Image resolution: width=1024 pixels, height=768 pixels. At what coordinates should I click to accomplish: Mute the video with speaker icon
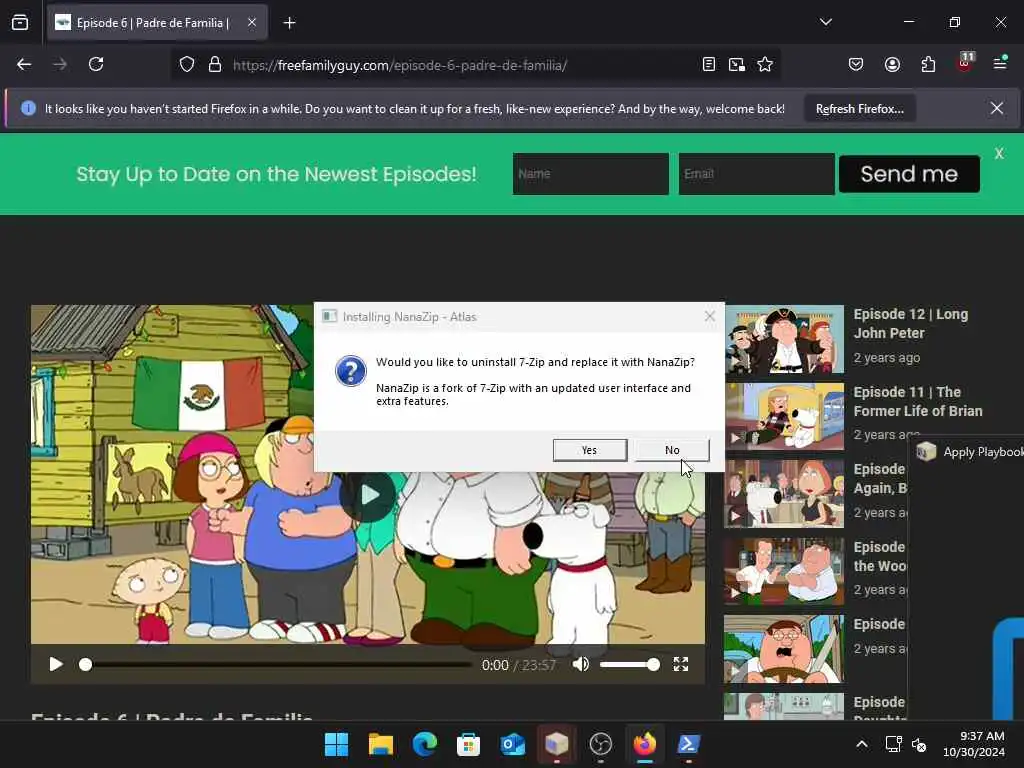[x=581, y=664]
